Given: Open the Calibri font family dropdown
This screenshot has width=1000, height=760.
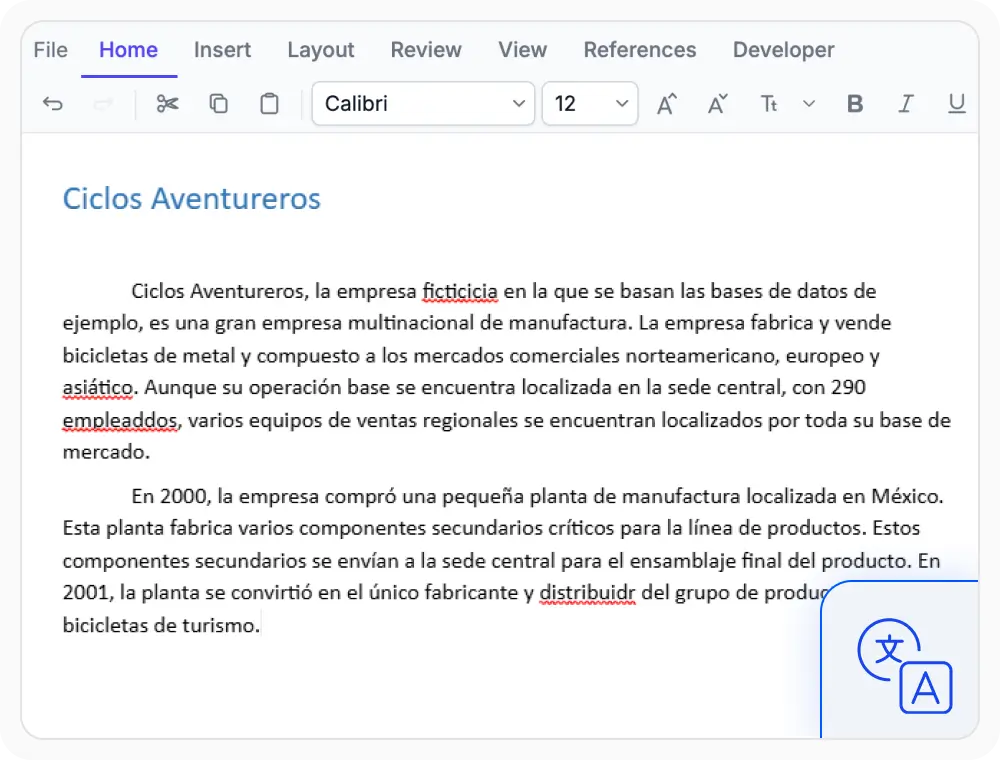Looking at the screenshot, I should tap(423, 103).
